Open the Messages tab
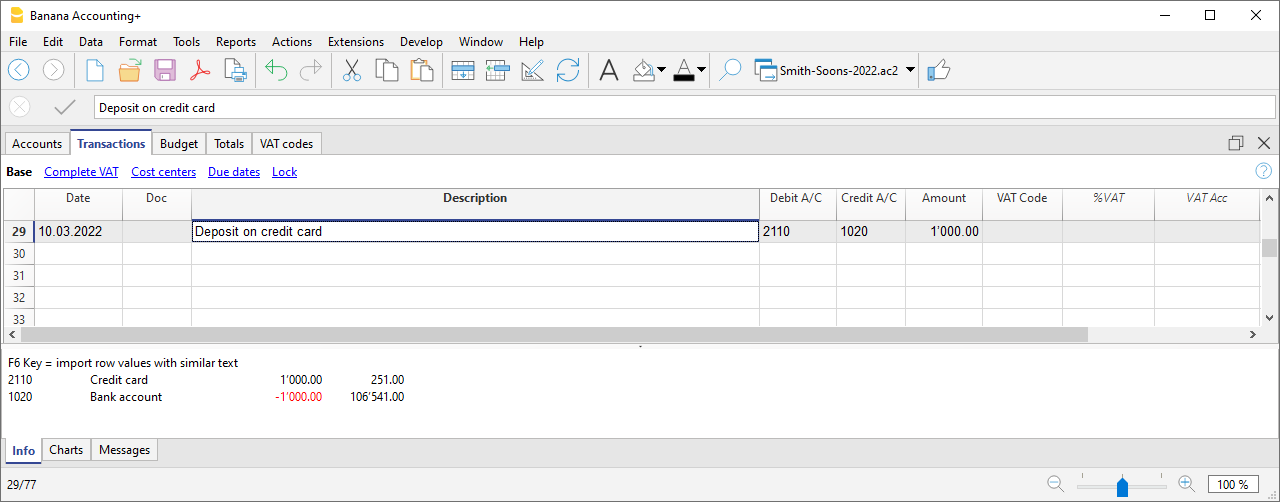The image size is (1280, 502). coord(124,450)
